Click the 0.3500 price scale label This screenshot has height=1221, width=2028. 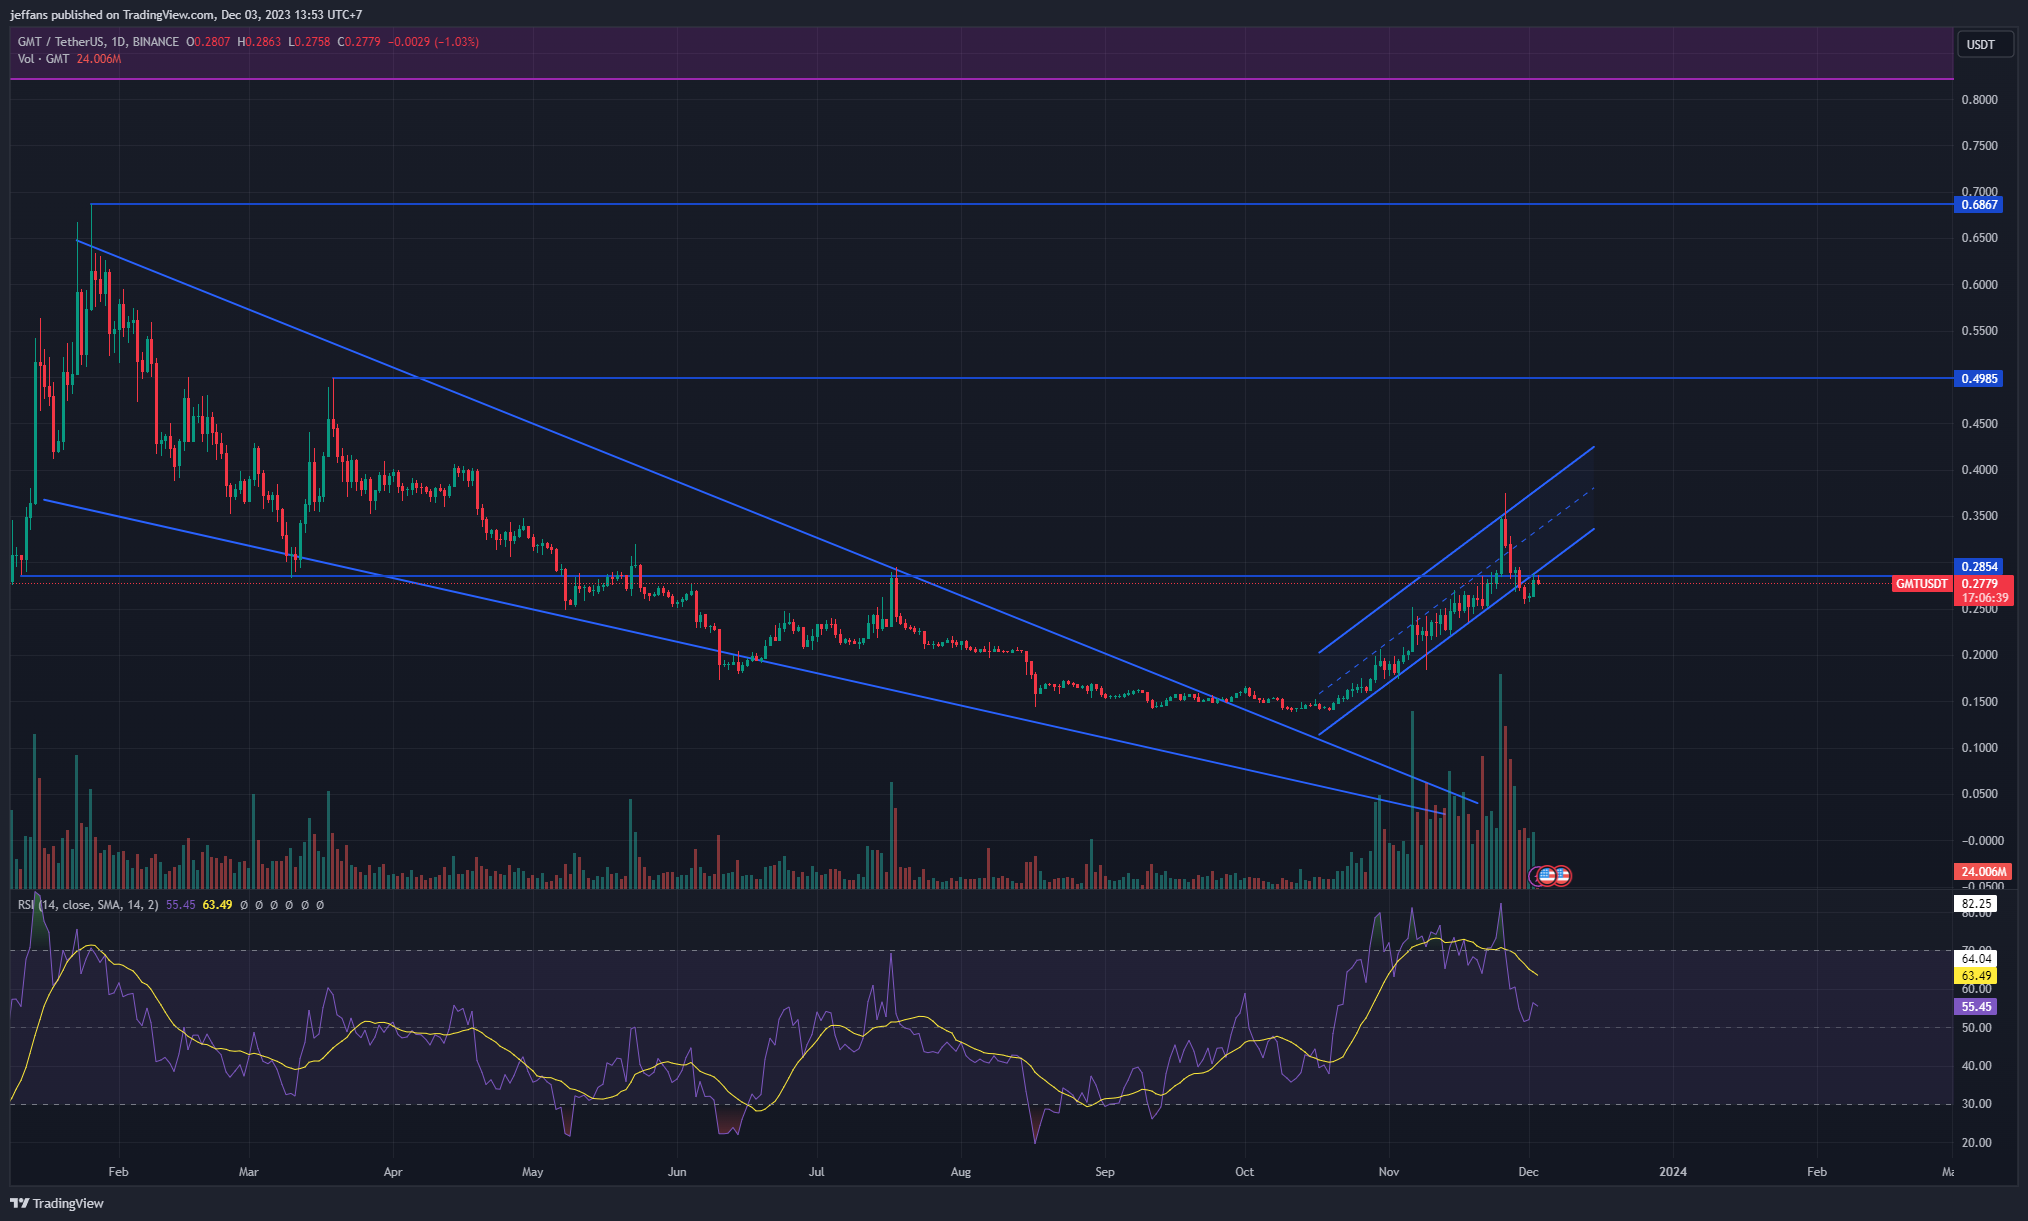click(x=1979, y=516)
